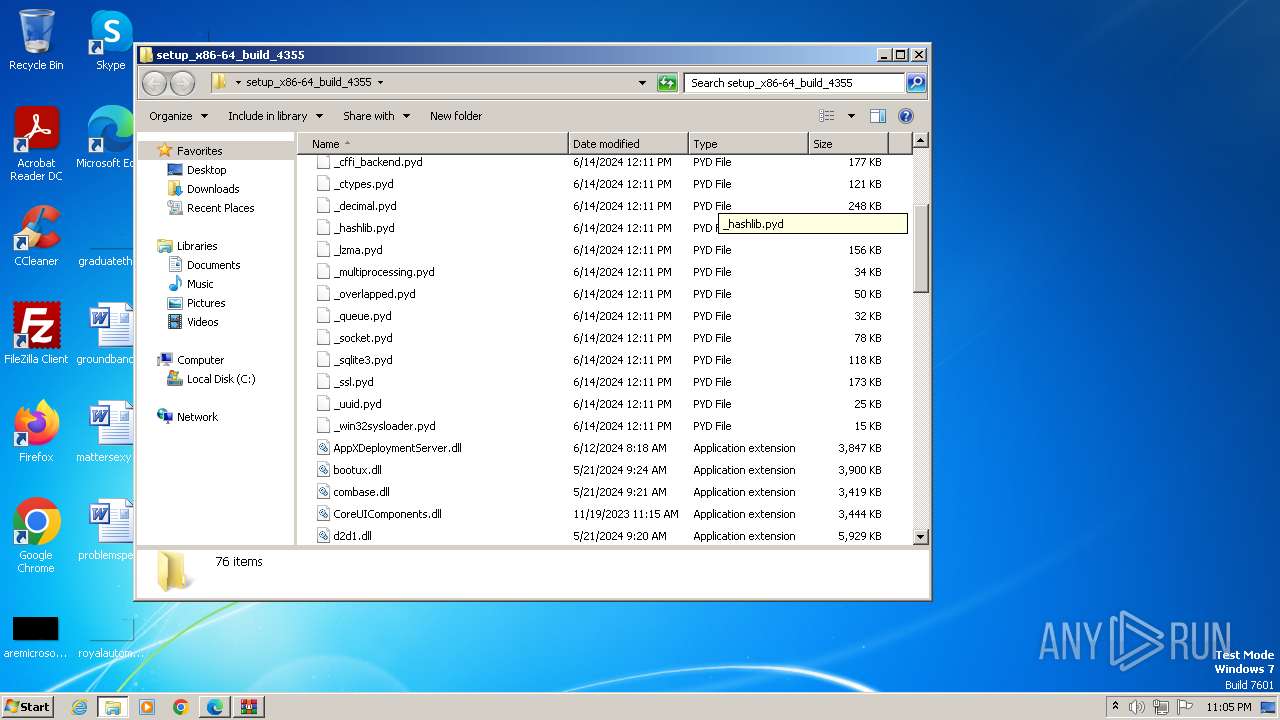Click scrollbar up arrow in file list
Image resolution: width=1280 pixels, height=720 pixels.
point(921,141)
